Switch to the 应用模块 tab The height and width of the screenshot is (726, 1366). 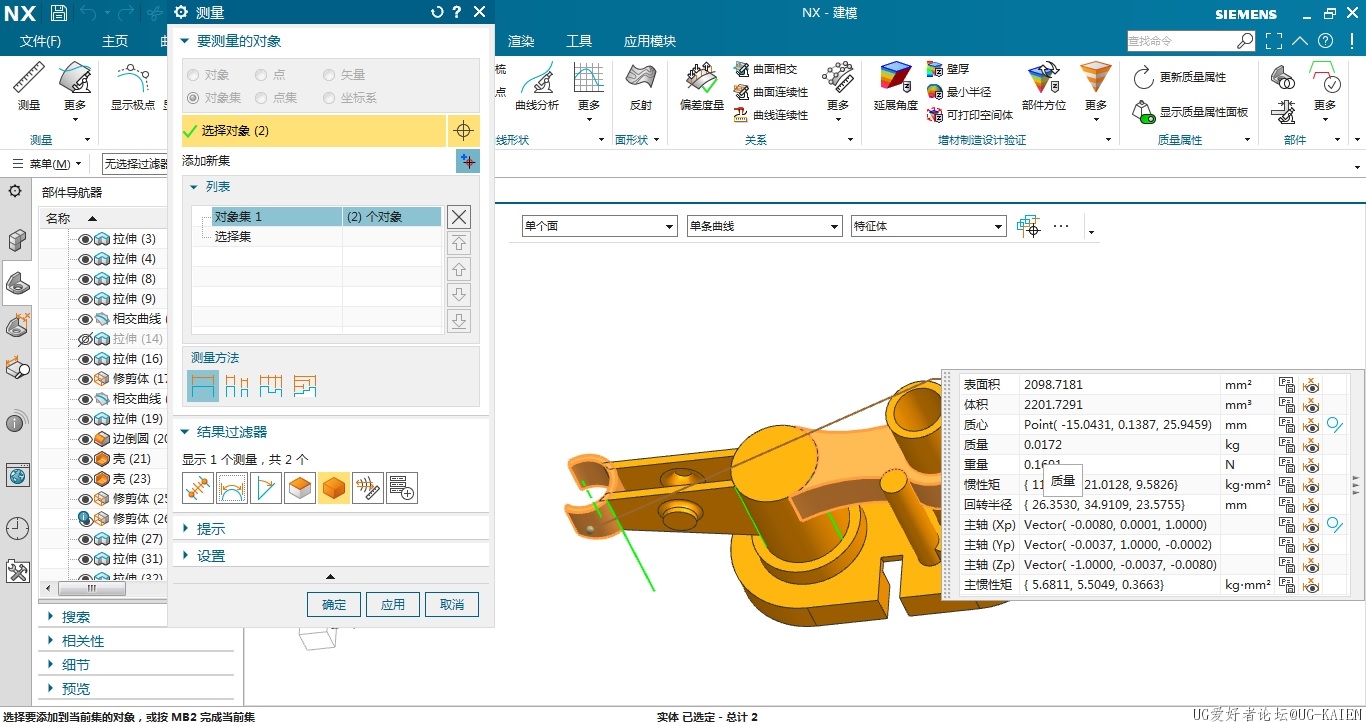click(650, 41)
